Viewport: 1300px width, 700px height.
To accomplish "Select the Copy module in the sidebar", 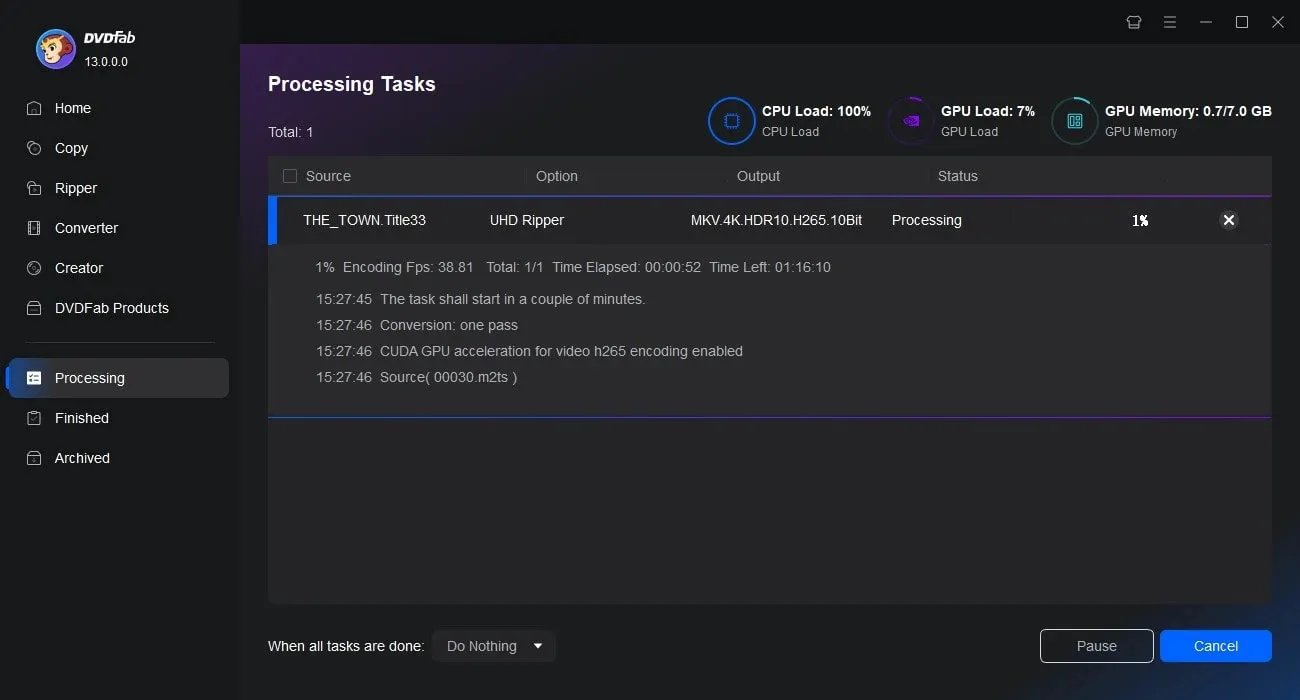I will 70,148.
